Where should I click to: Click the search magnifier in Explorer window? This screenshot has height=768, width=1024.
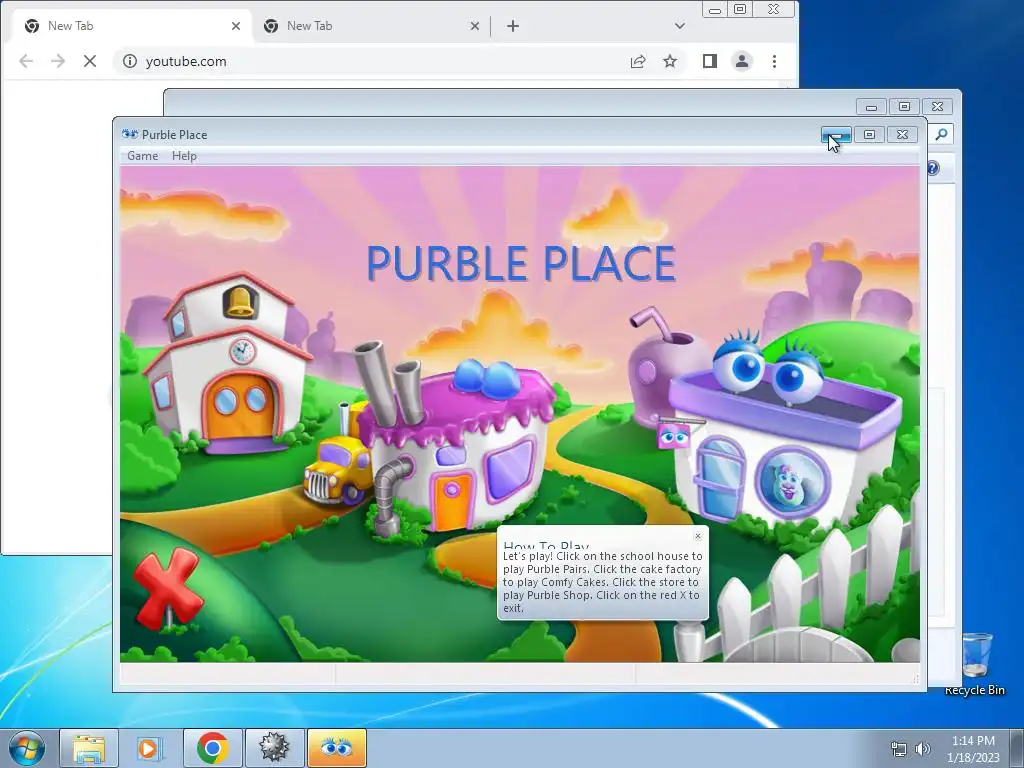point(941,134)
